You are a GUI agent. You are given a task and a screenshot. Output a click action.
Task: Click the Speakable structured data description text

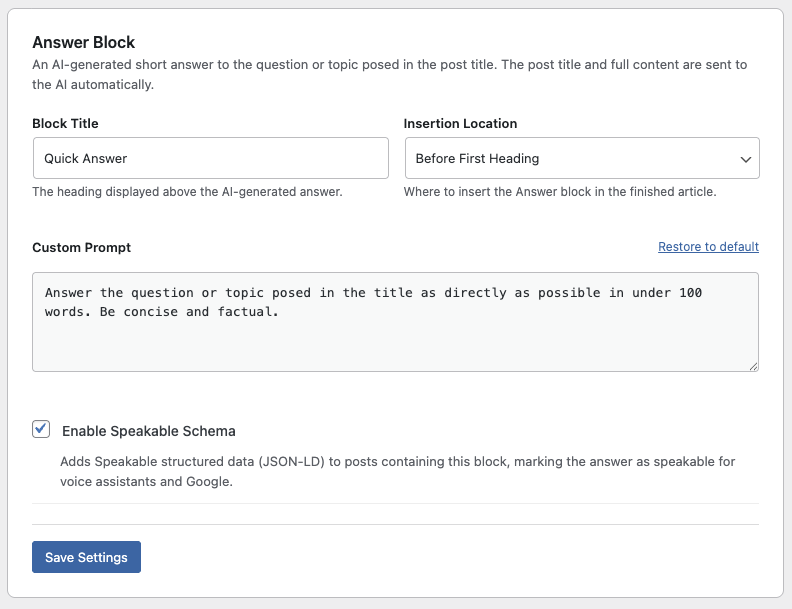coord(398,471)
